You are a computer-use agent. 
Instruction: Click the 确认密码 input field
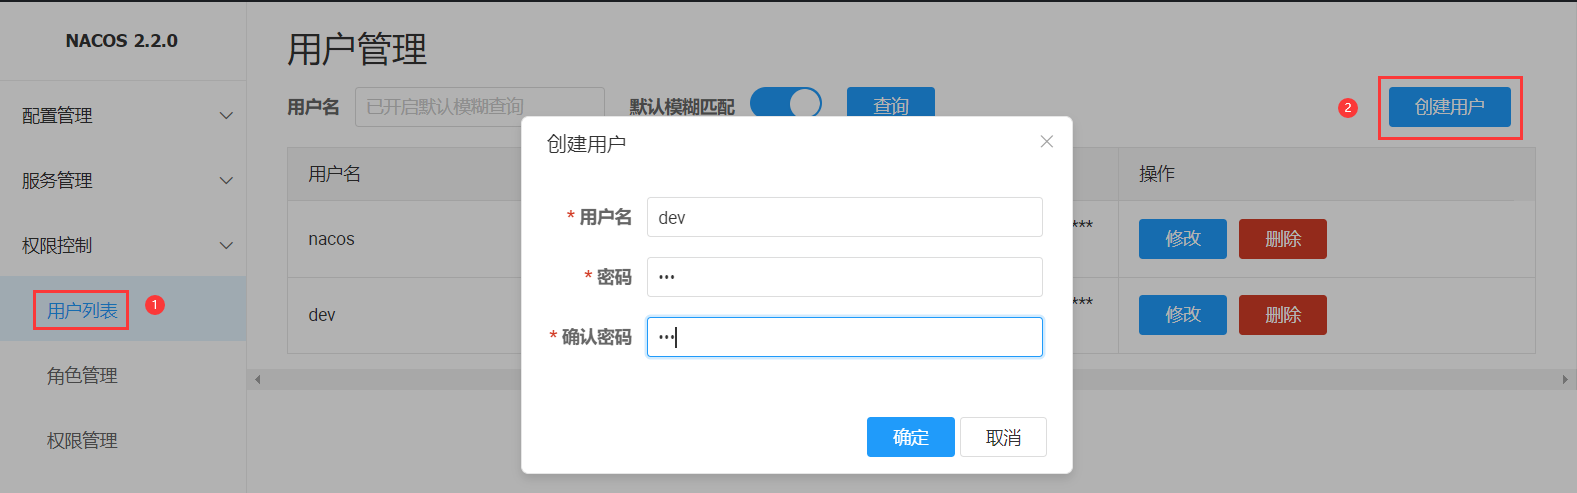[844, 337]
